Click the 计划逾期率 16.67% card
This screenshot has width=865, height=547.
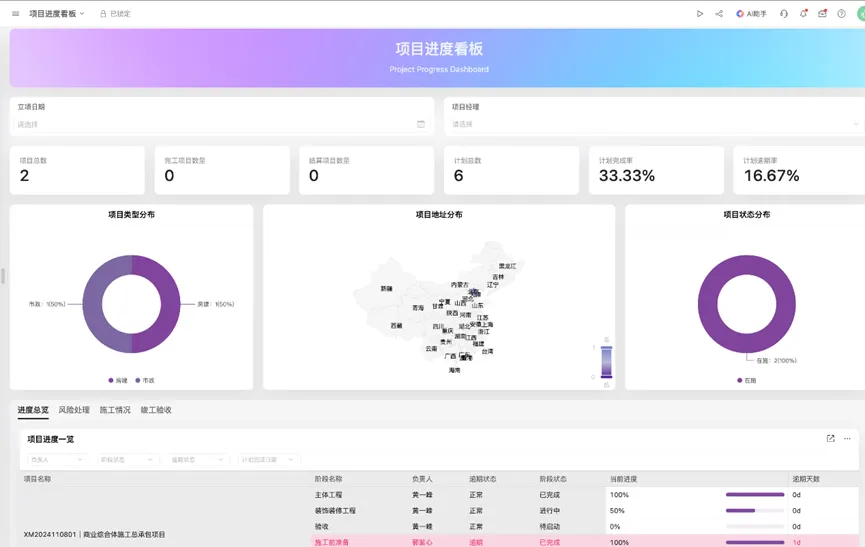[x=799, y=170]
